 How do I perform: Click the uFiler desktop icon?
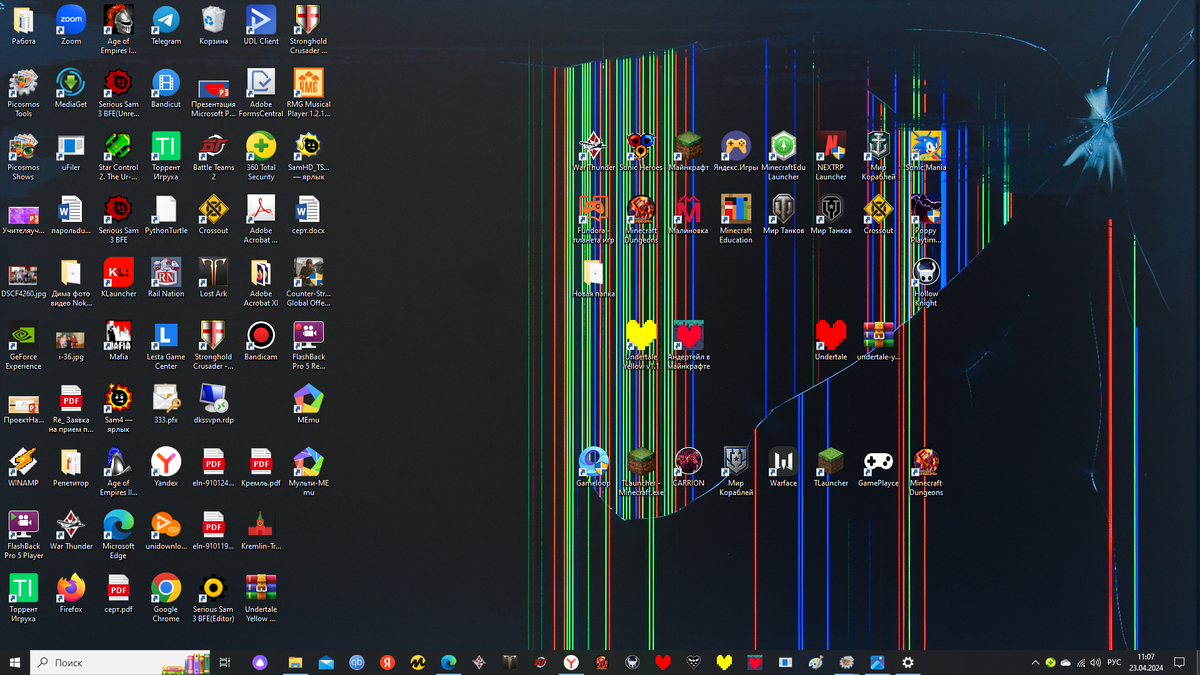[71, 152]
